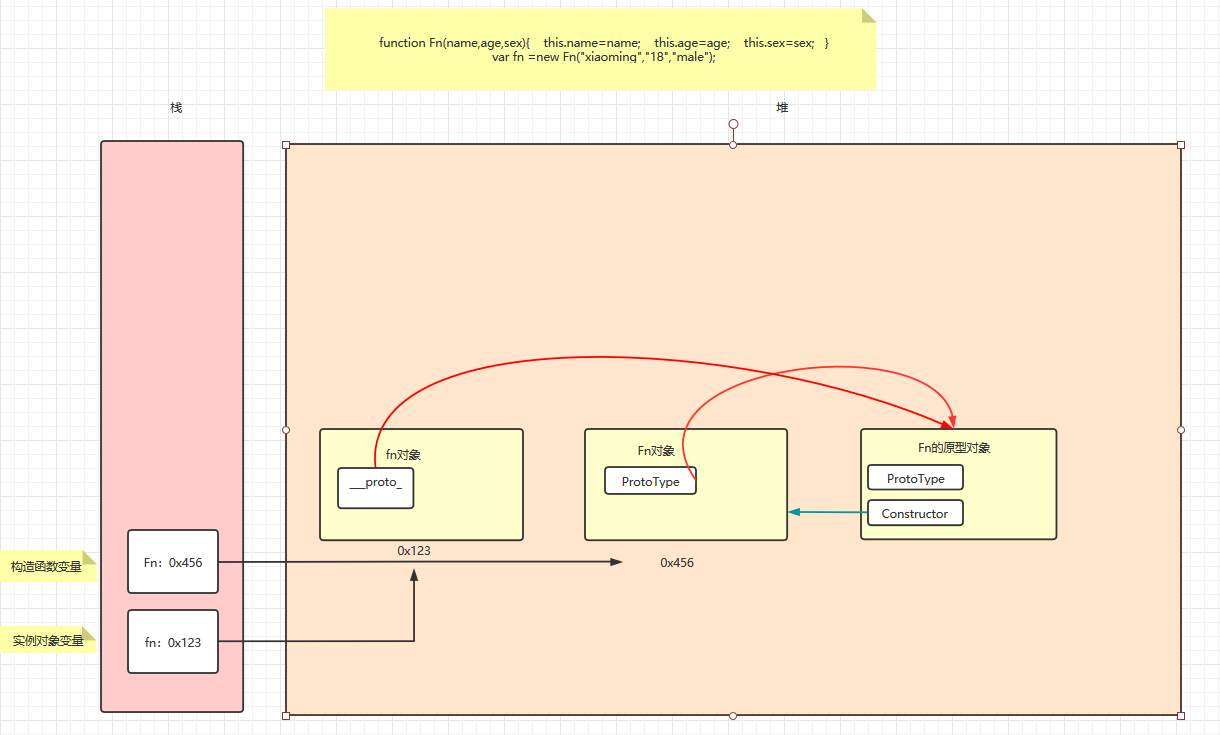Select the fn: 0x123 stack box
1220x735 pixels.
click(173, 642)
